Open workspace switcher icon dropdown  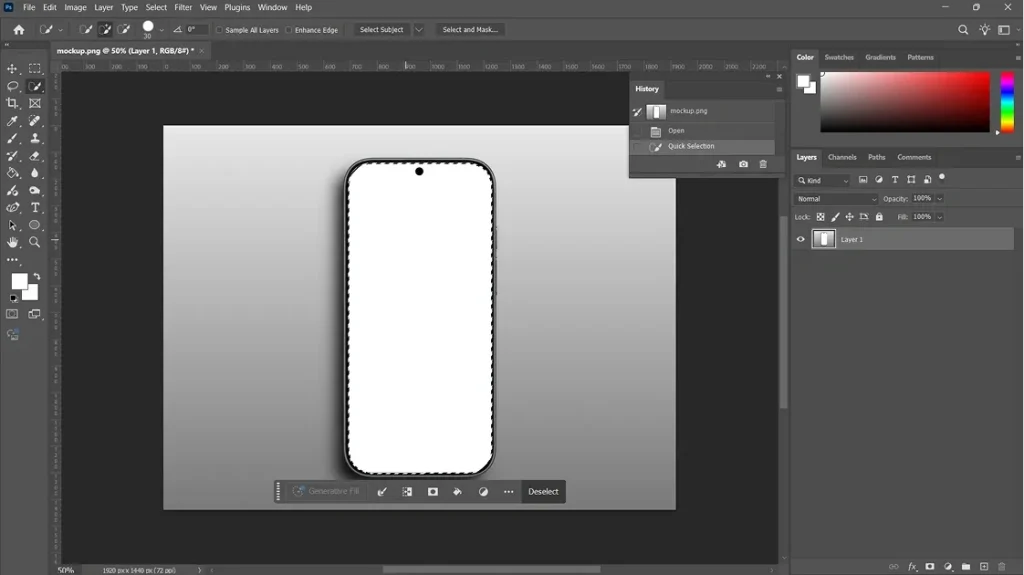[x=1006, y=29]
